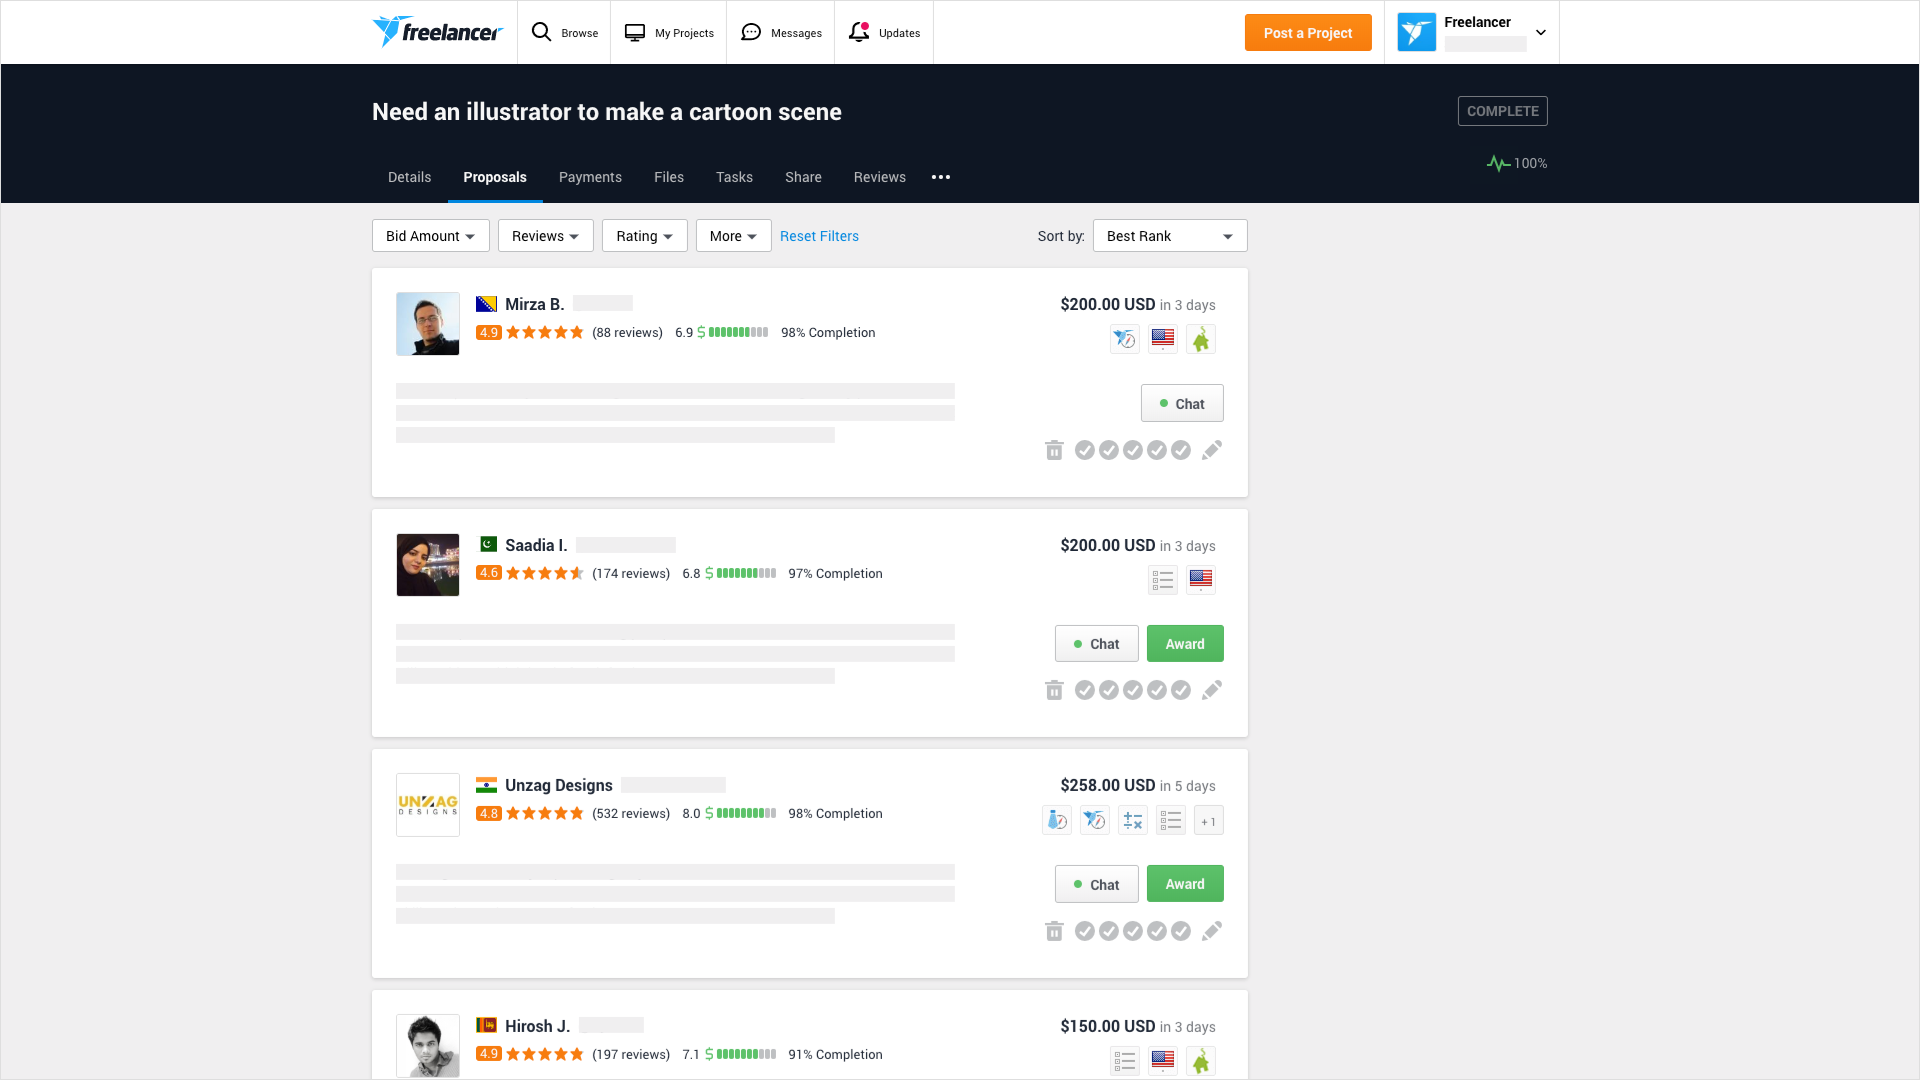Click trash icon on Unzag Designs bid
The image size is (1920, 1080).
tap(1054, 931)
